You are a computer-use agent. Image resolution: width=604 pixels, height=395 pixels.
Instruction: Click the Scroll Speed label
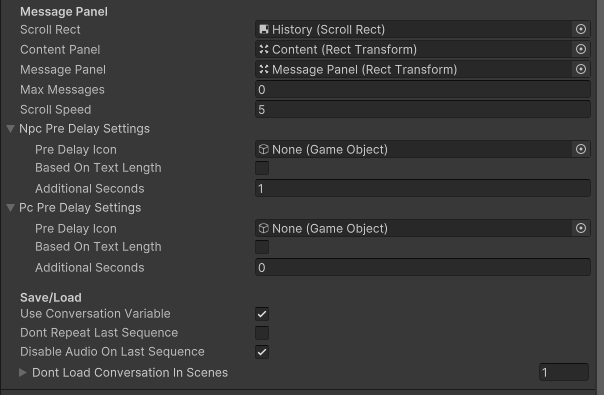(x=55, y=110)
